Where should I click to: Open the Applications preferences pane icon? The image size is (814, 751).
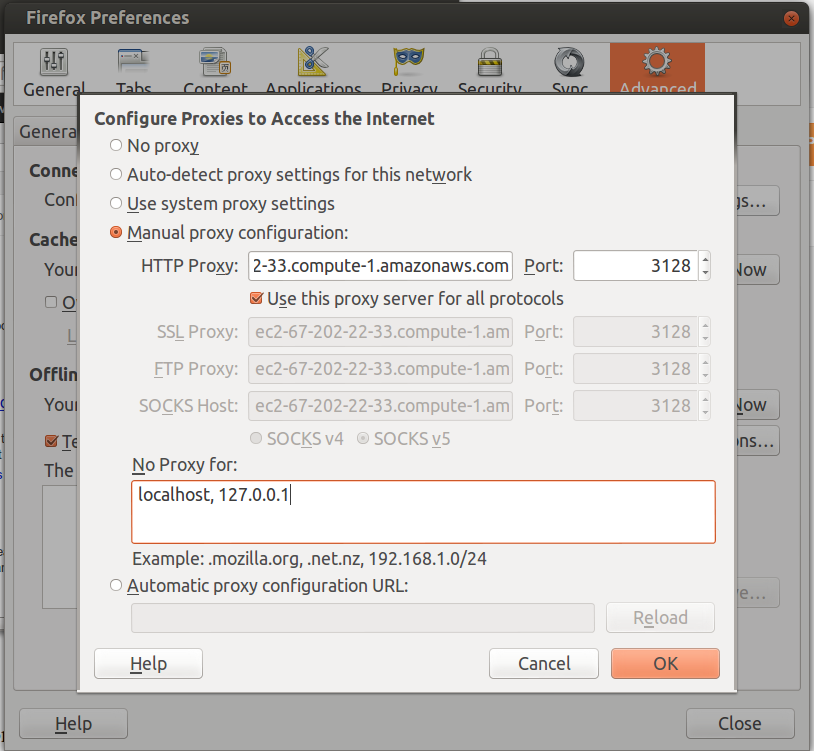pos(313,62)
